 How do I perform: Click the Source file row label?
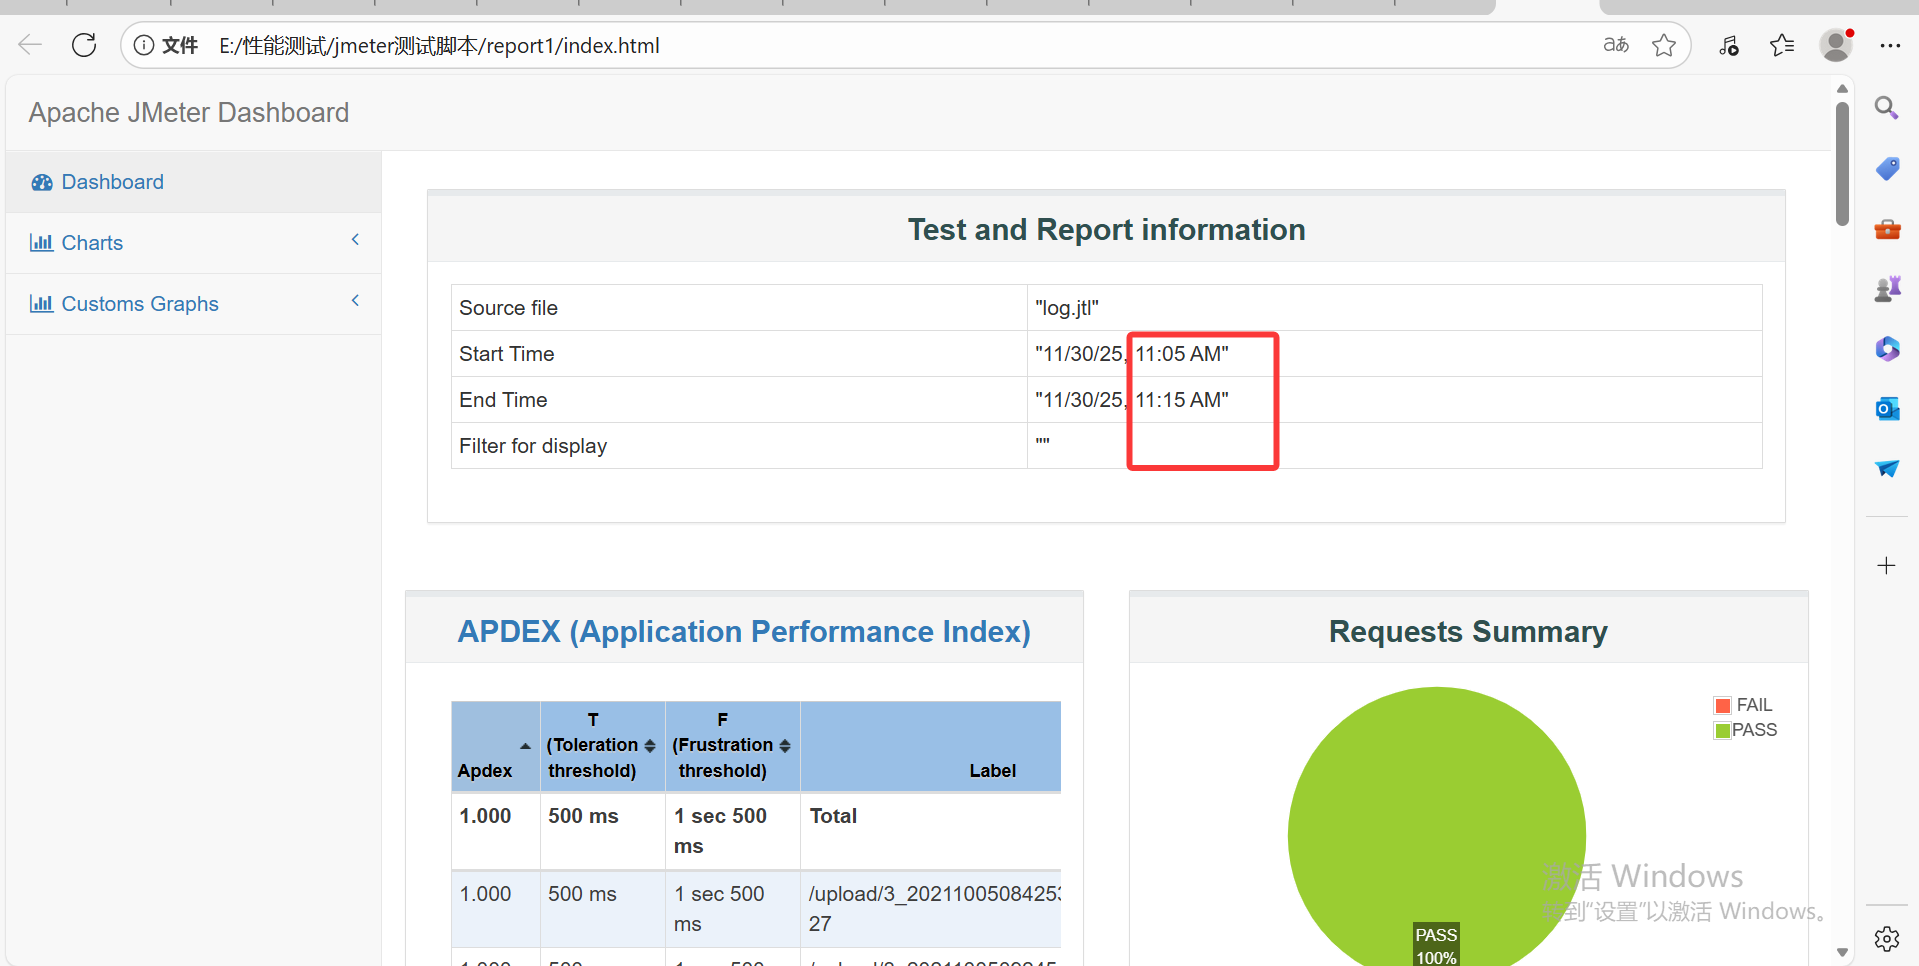click(x=508, y=308)
